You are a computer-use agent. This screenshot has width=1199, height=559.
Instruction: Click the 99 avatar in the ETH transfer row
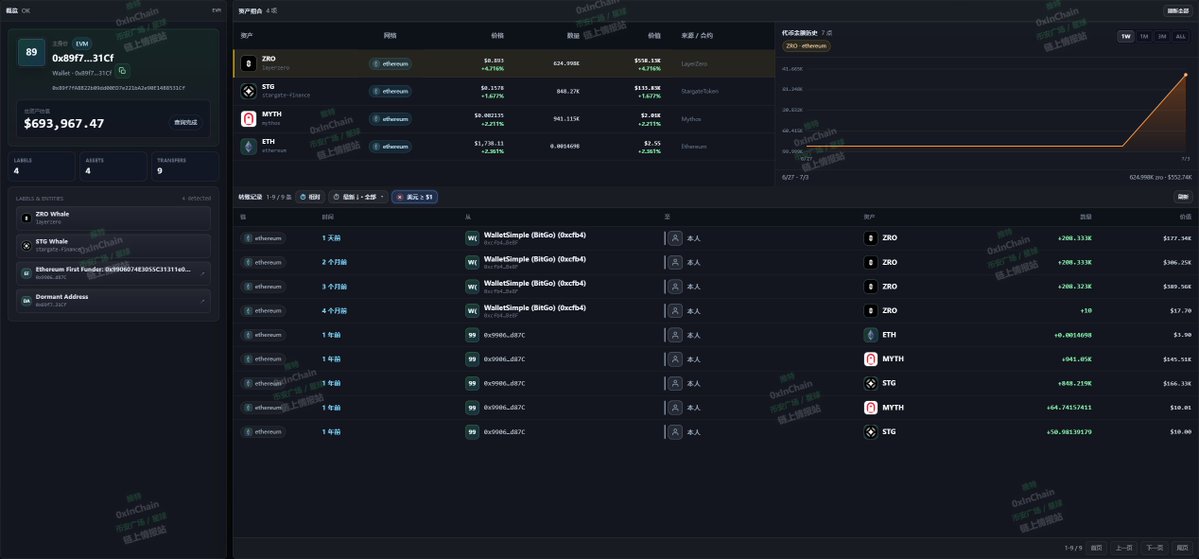[472, 335]
